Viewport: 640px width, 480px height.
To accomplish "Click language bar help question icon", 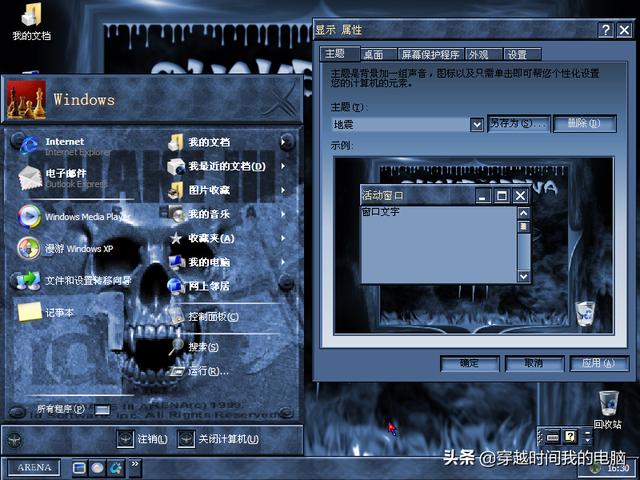I will coord(570,437).
